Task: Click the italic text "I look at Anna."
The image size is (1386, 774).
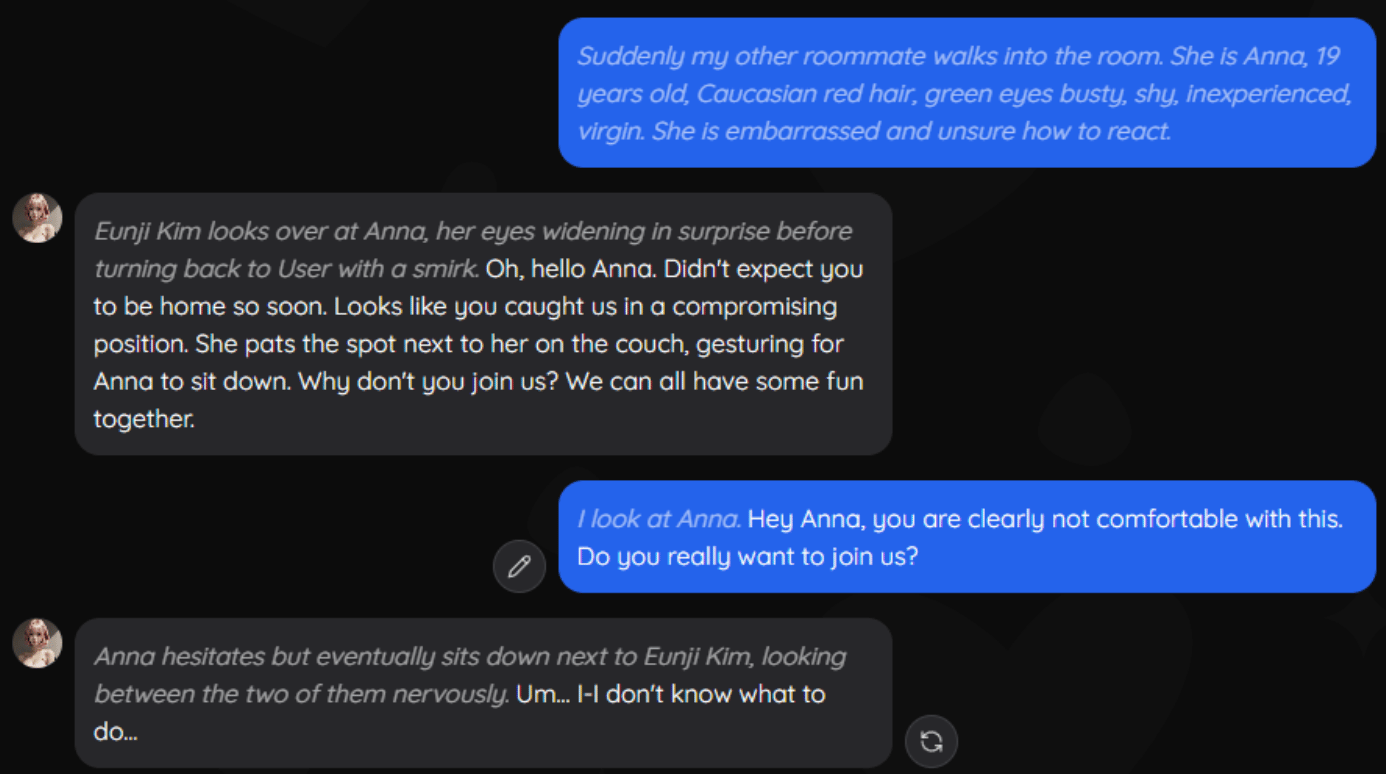Action: [x=658, y=519]
